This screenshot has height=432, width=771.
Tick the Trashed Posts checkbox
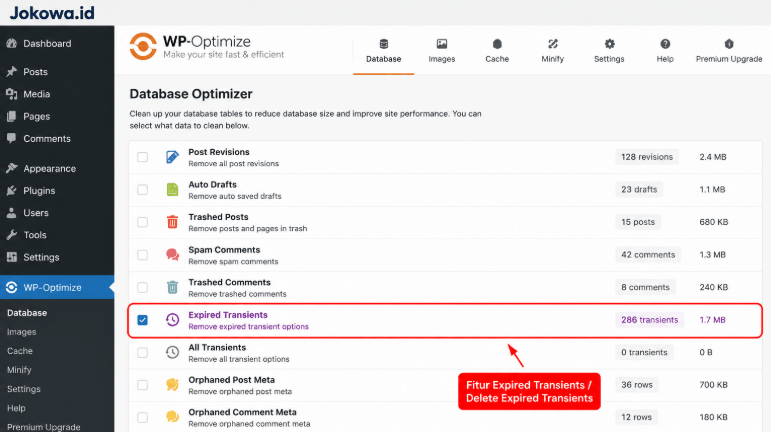click(x=143, y=222)
